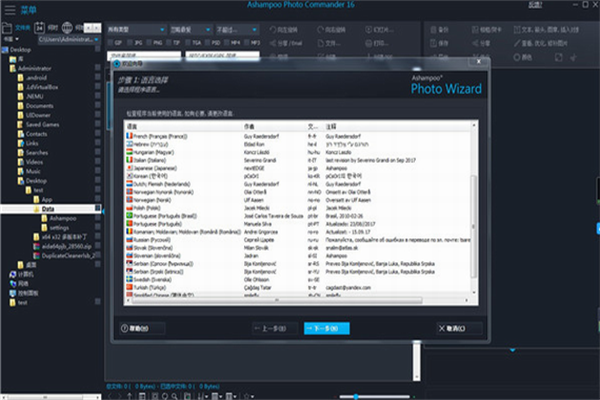The image size is (600, 400).
Task: Enable the PNG file type checkbox
Action: click(x=149, y=43)
